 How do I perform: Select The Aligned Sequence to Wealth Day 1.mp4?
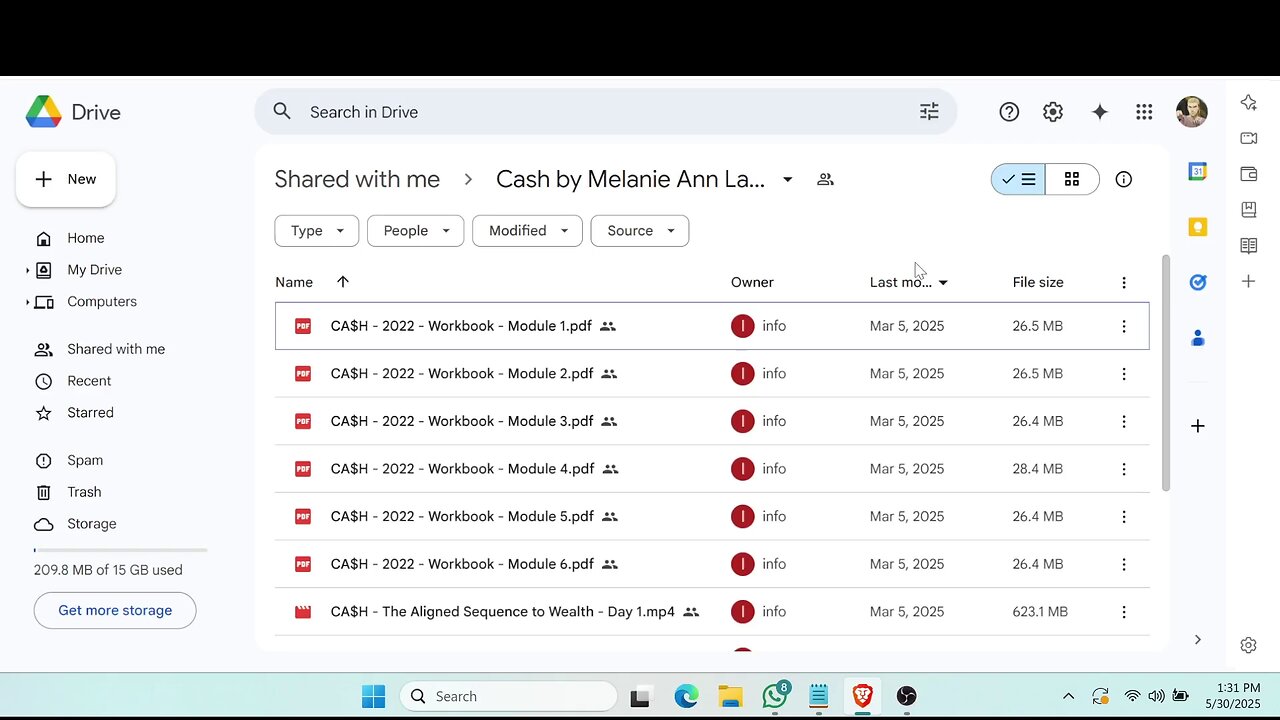coord(712,612)
